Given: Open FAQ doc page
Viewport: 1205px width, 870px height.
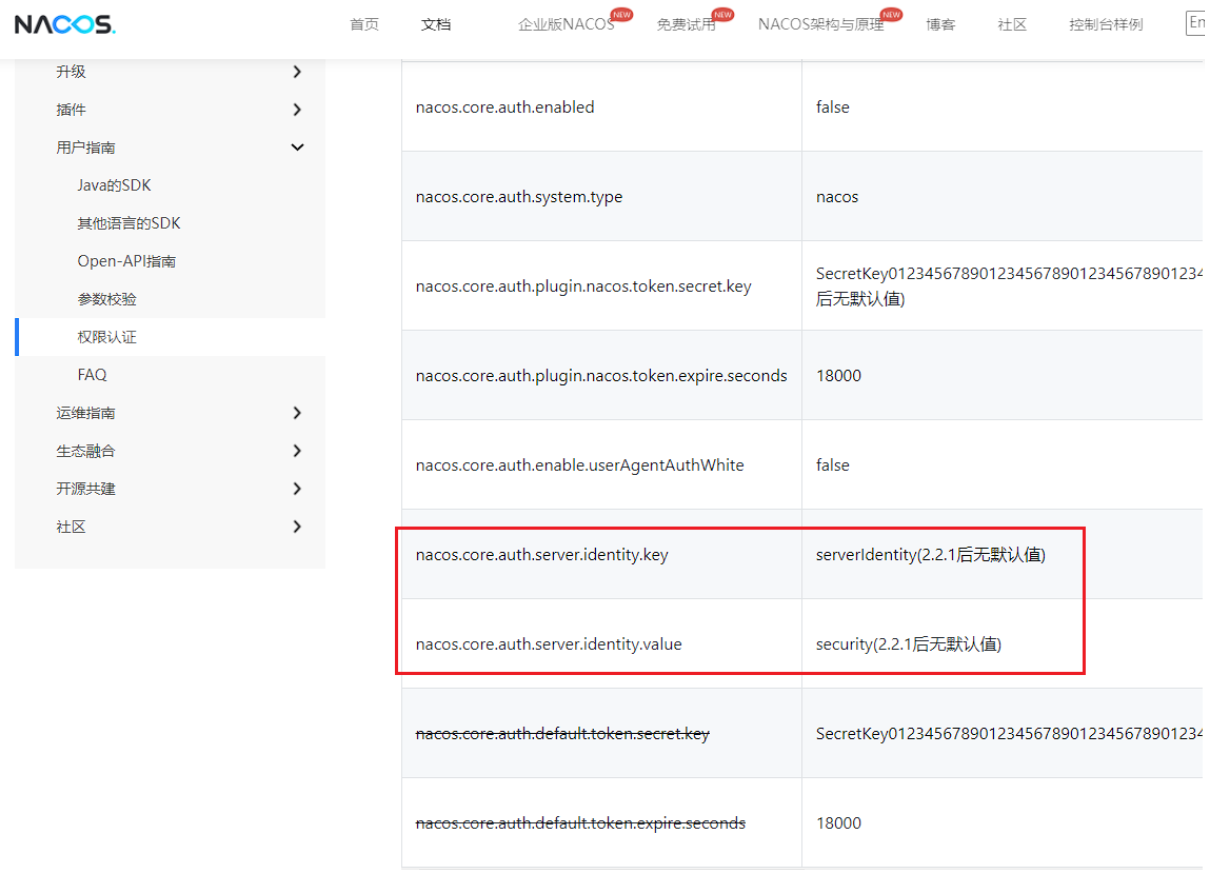Looking at the screenshot, I should (92, 375).
